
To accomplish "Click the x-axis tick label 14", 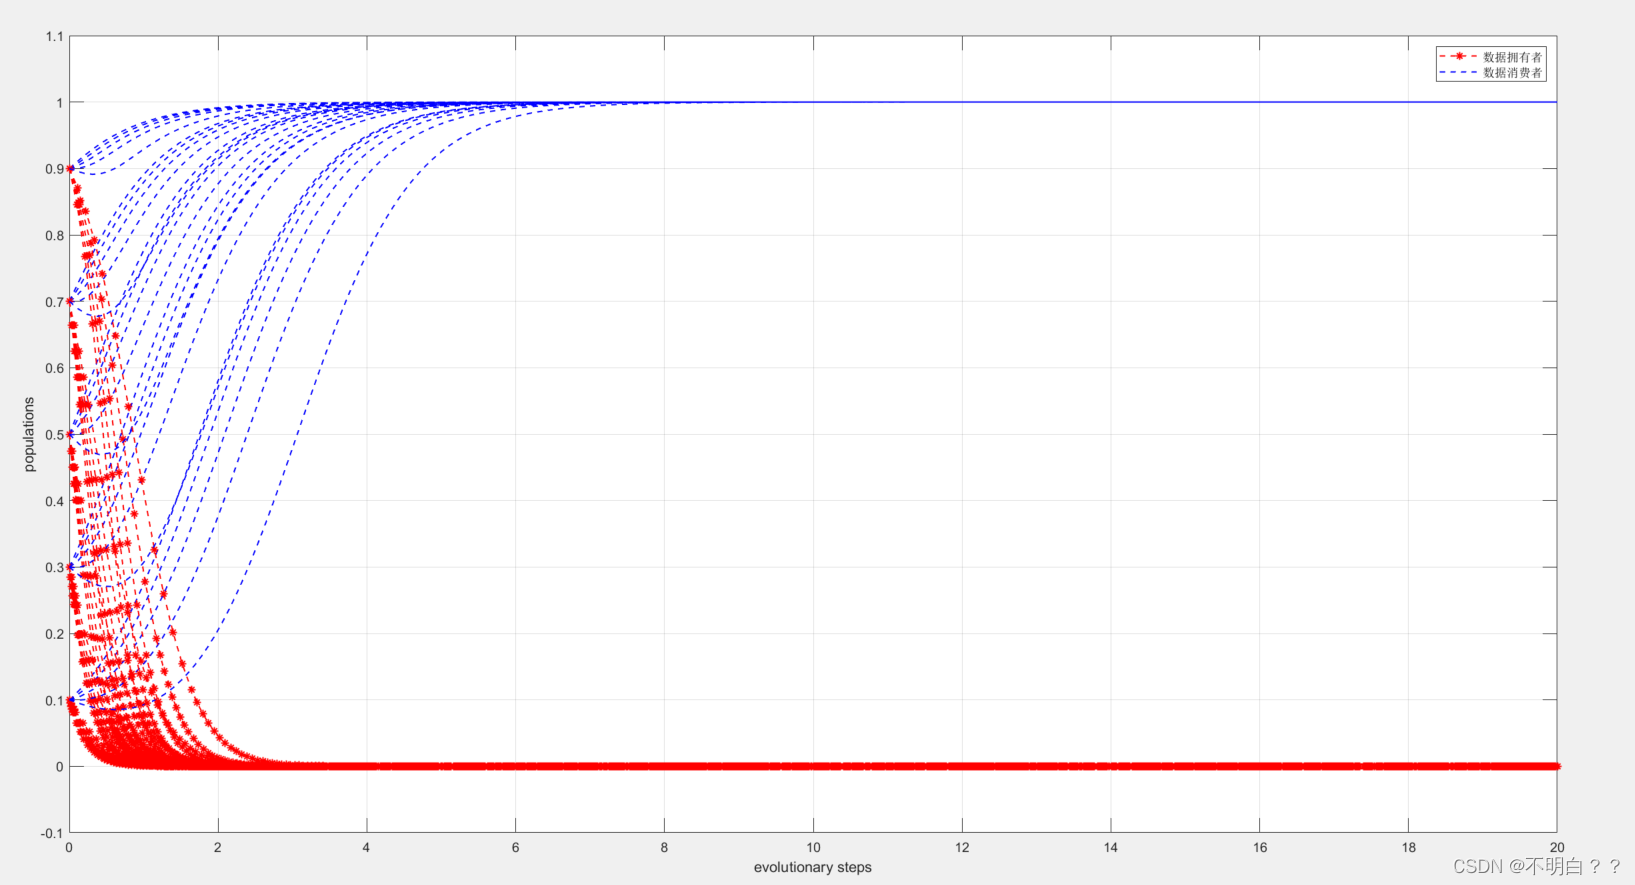I will 1111,847.
